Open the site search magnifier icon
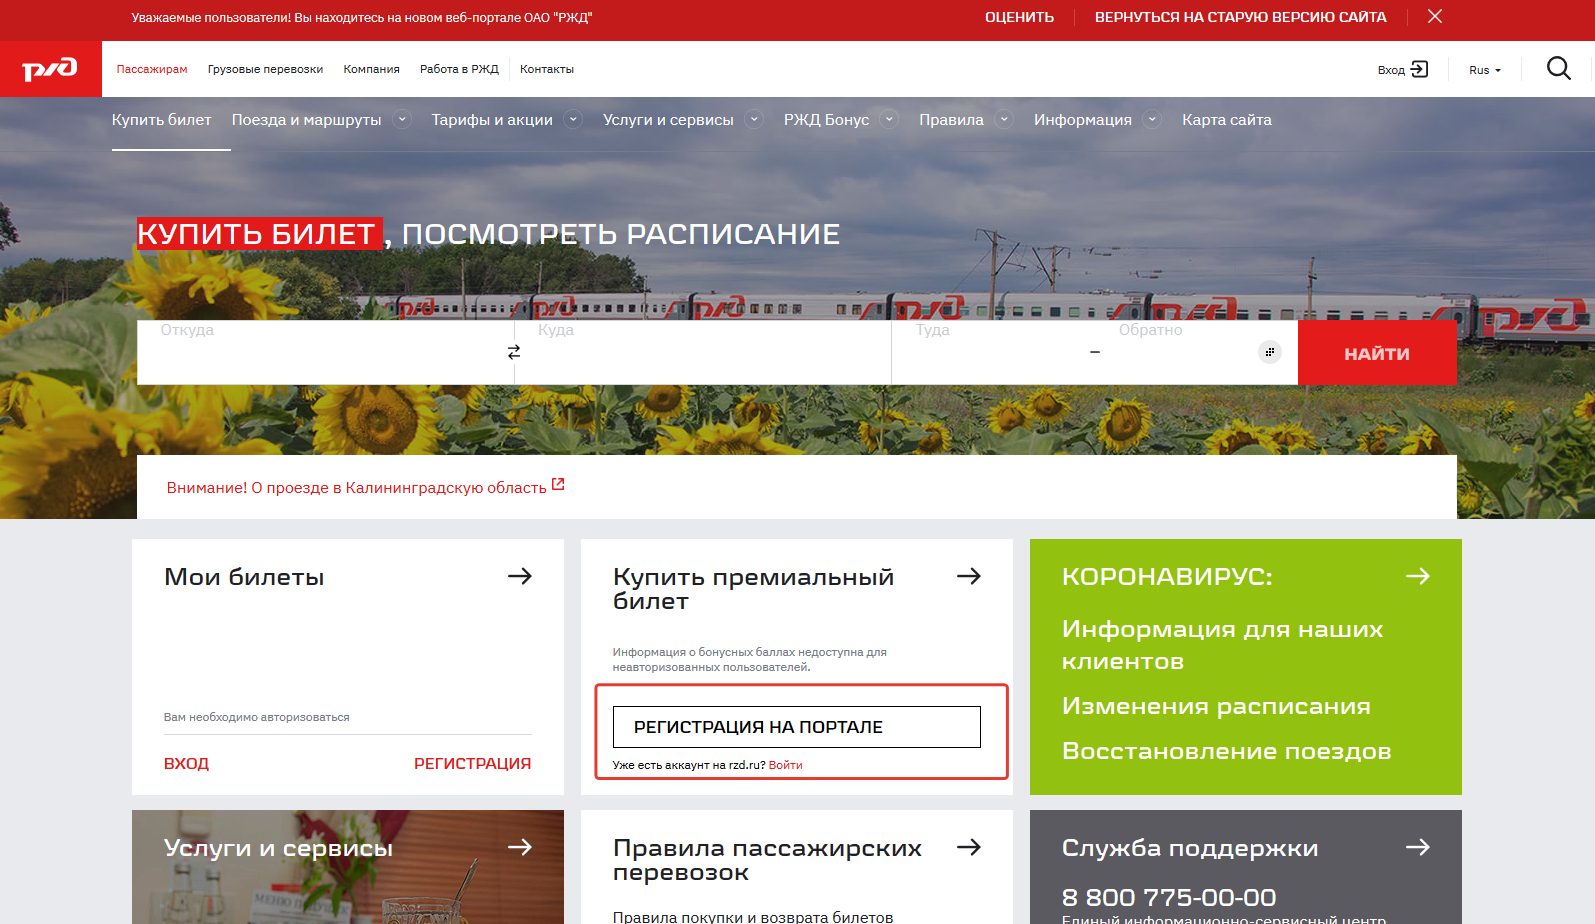Viewport: 1595px width, 924px height. 1558,68
